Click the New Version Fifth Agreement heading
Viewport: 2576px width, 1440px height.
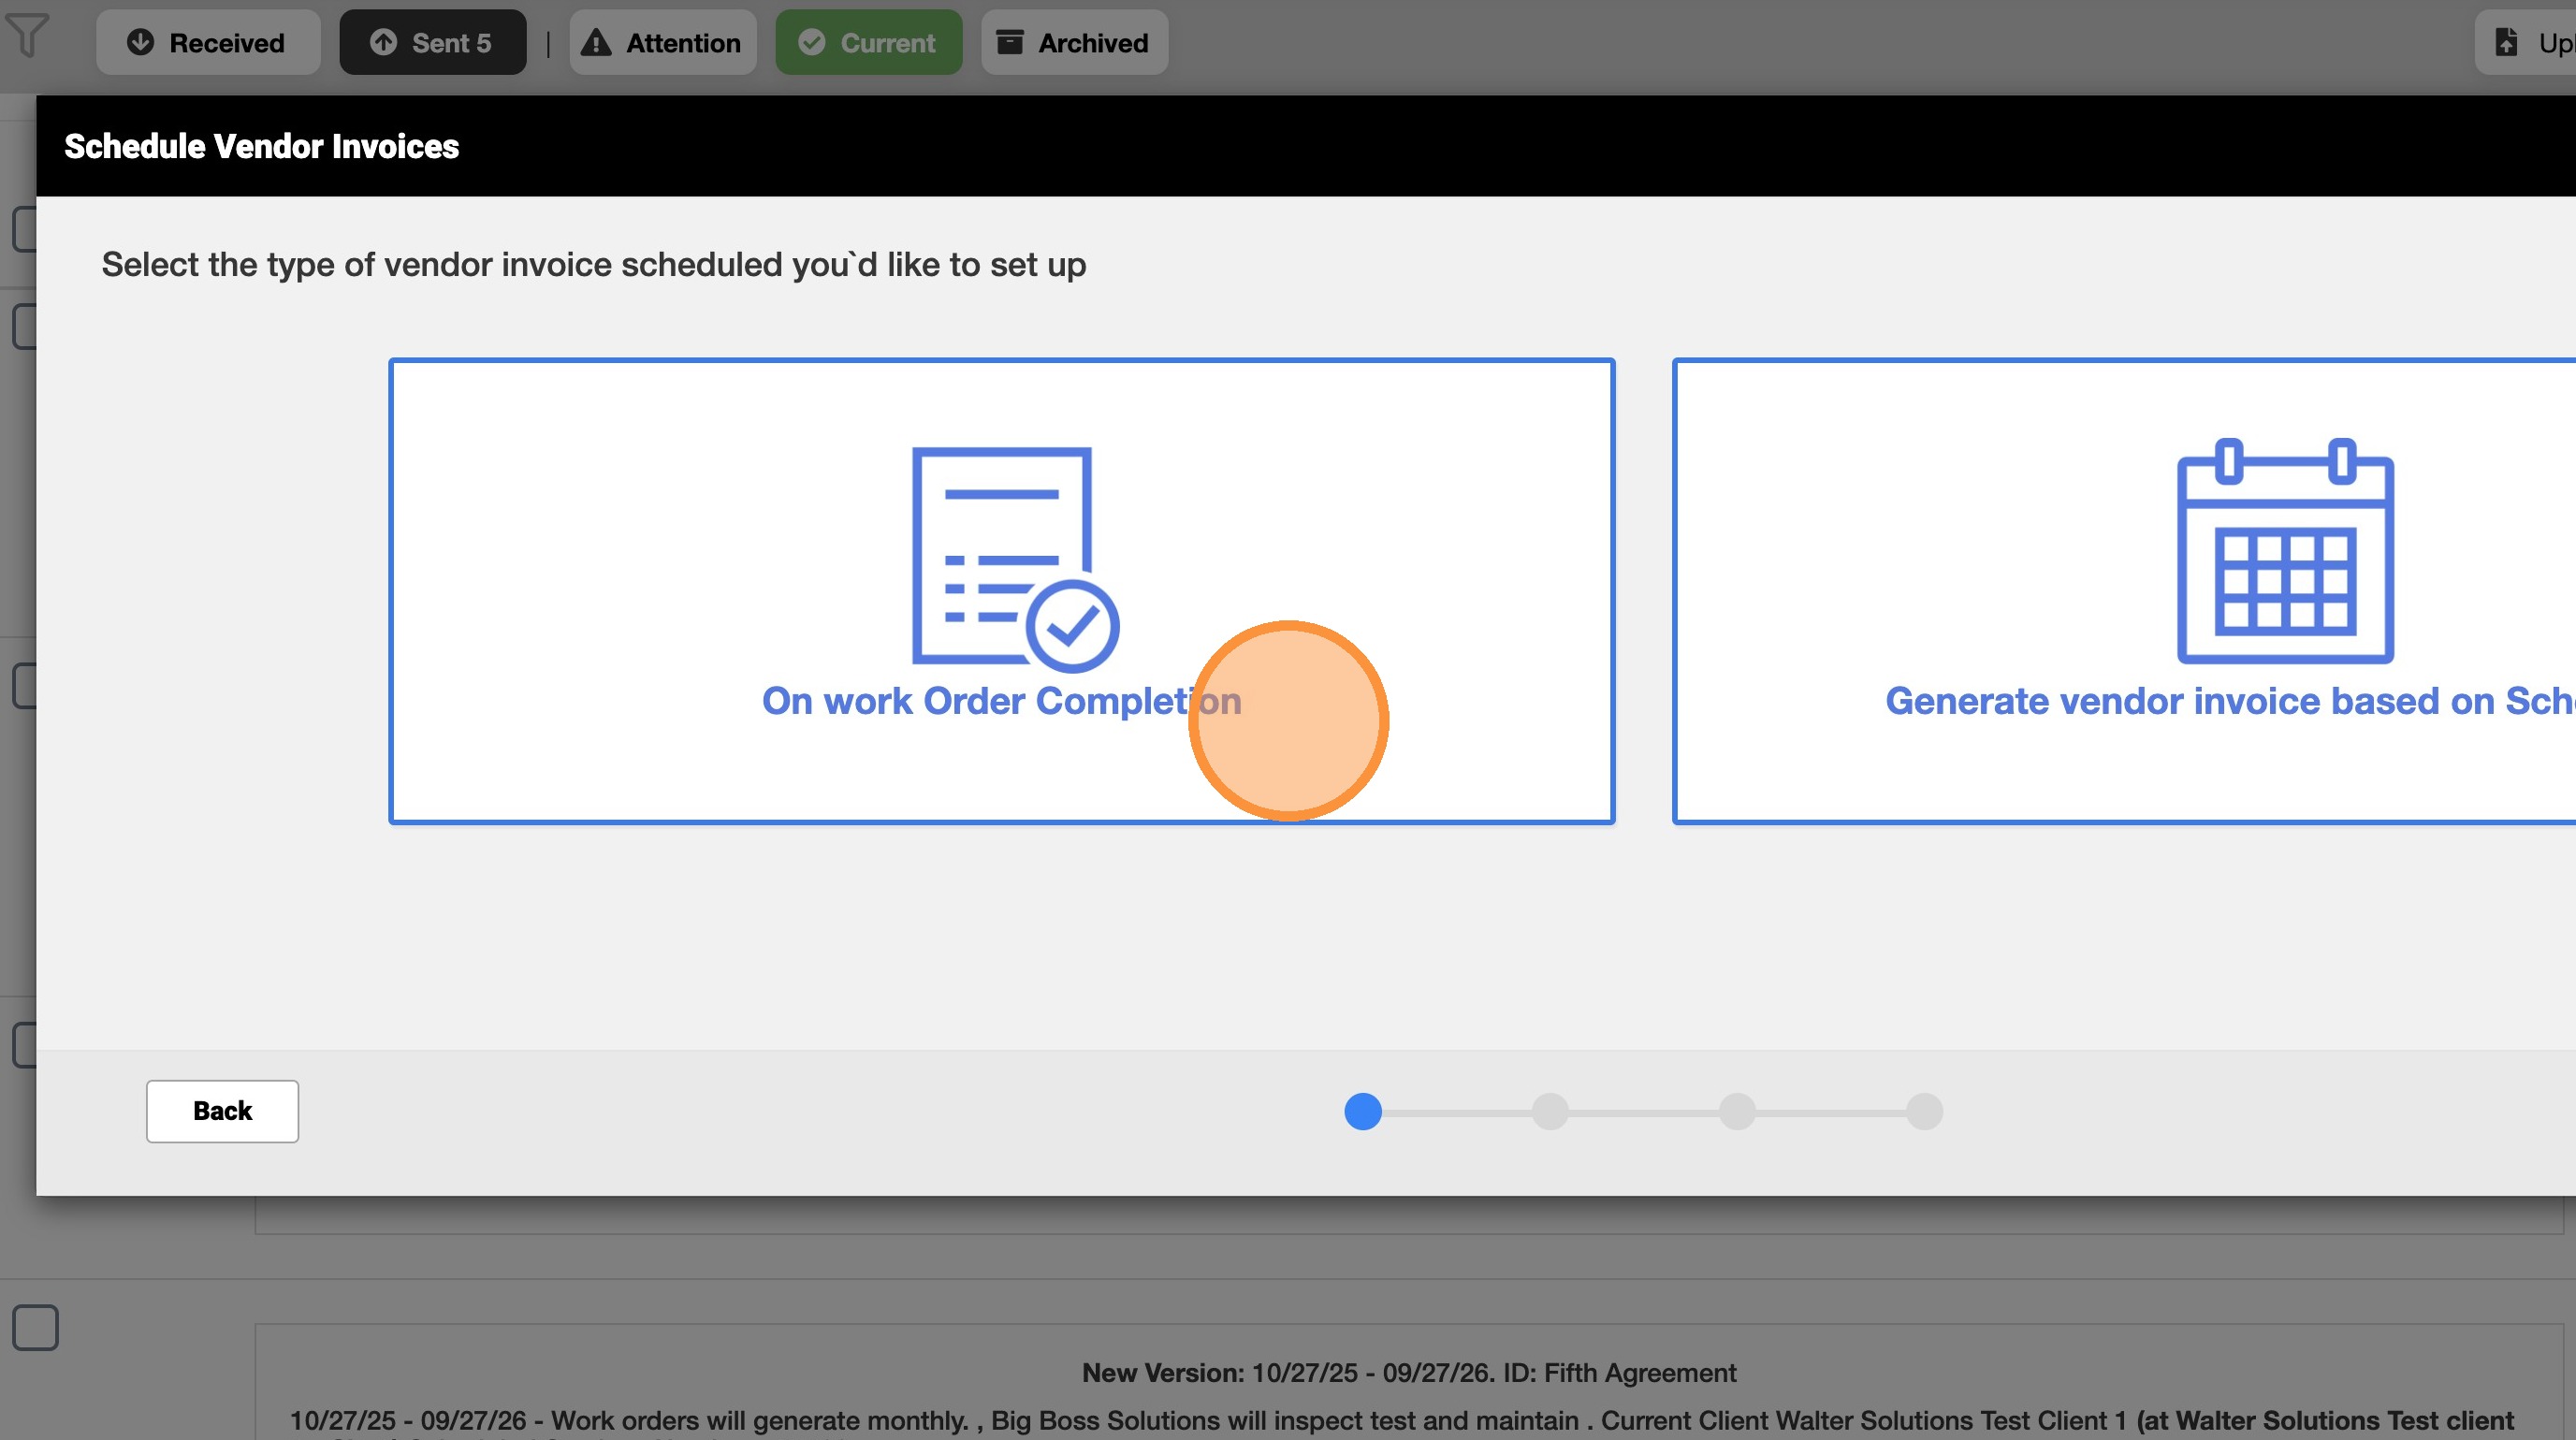point(1408,1373)
